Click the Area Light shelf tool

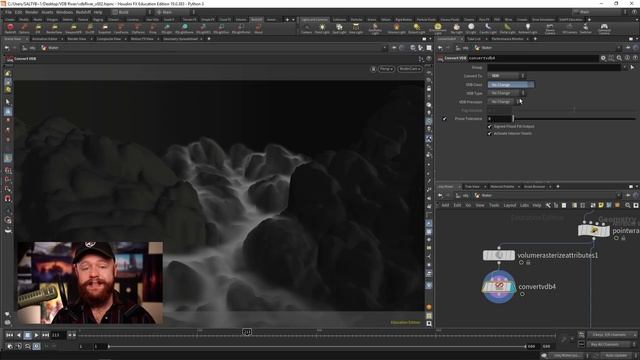tap(356, 29)
